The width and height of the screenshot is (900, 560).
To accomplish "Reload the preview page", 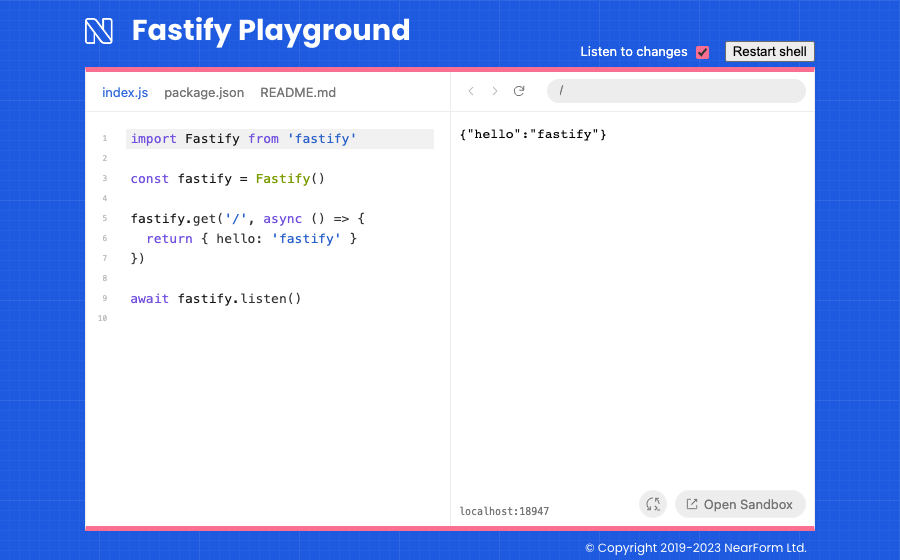I will pos(519,91).
